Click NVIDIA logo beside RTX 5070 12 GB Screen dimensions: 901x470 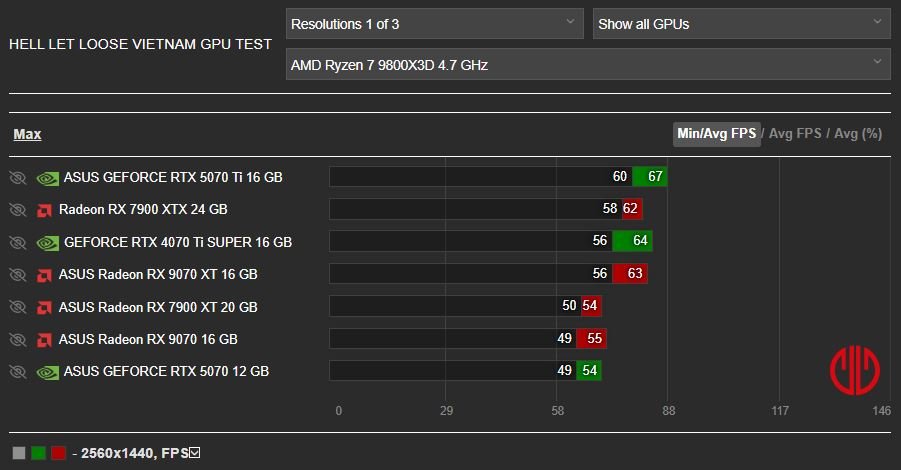pyautogui.click(x=48, y=373)
